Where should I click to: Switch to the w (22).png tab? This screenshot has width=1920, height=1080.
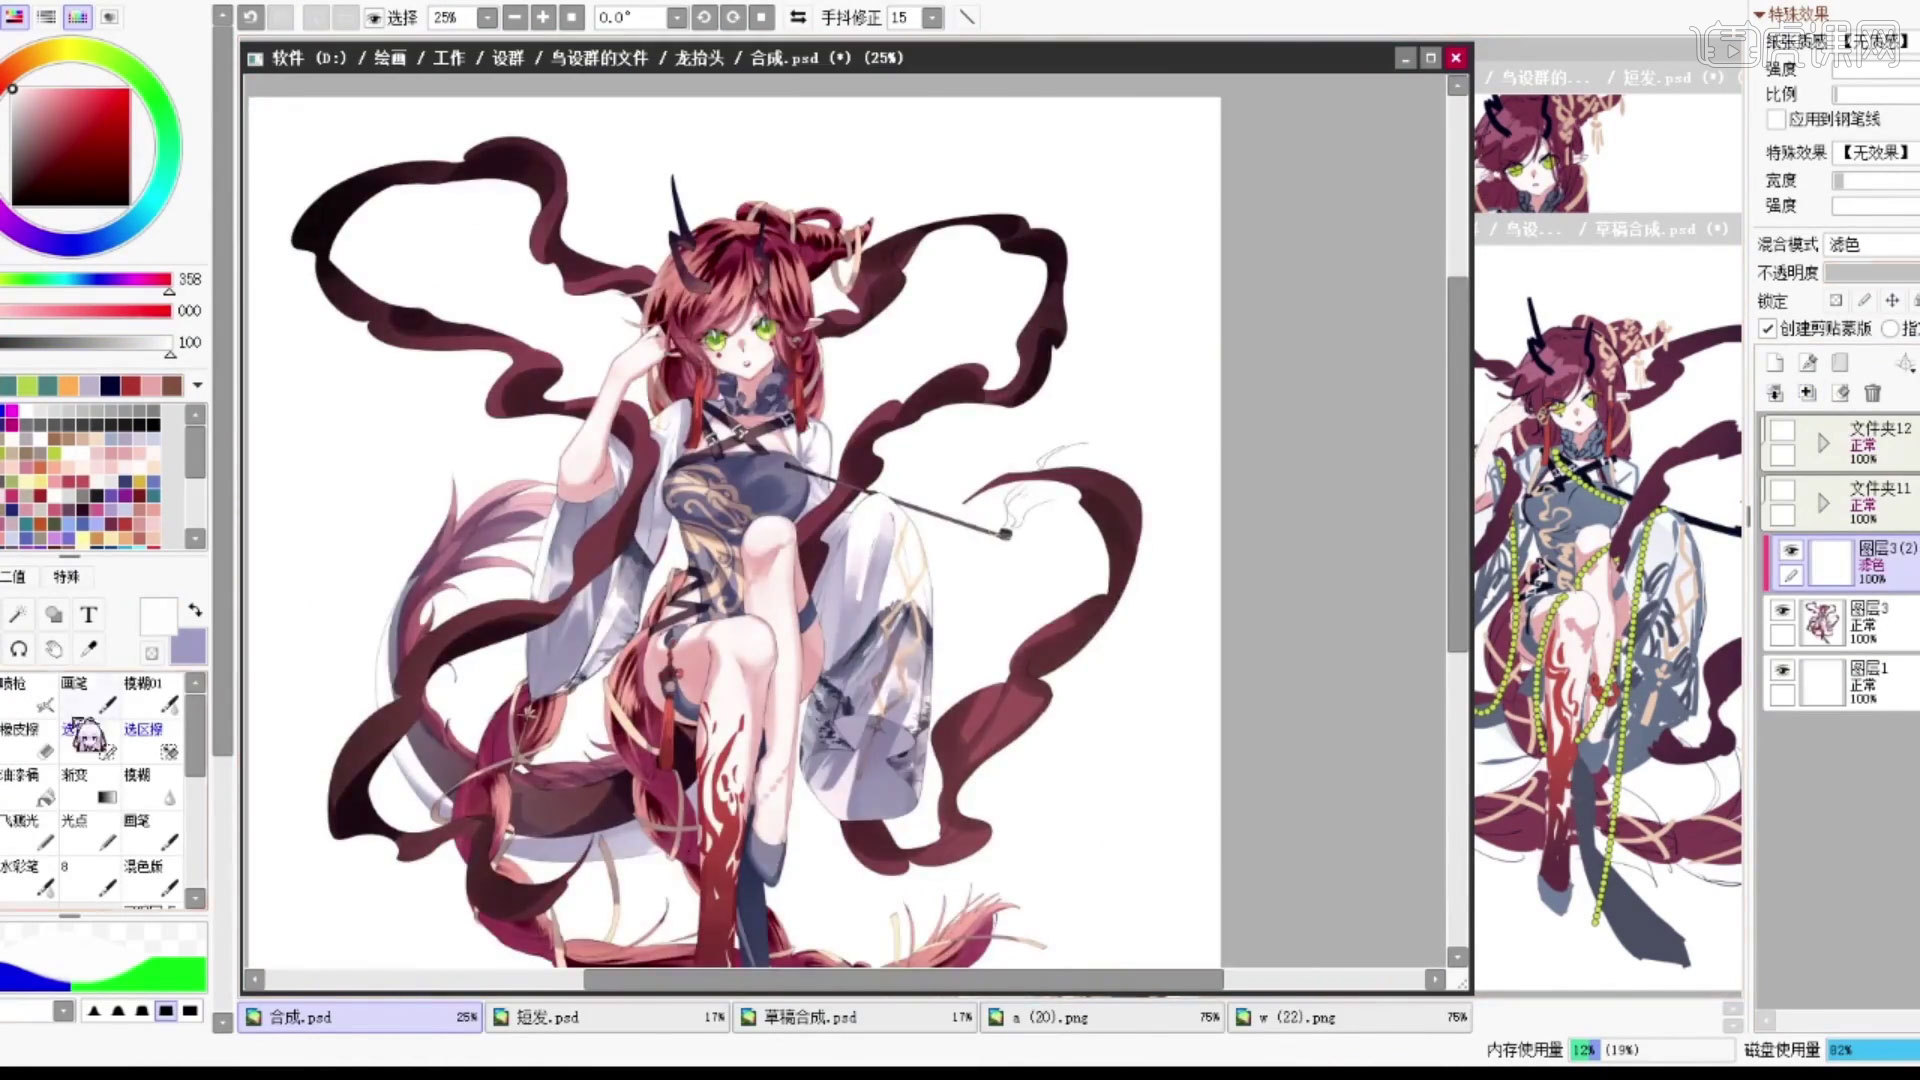click(x=1351, y=1017)
